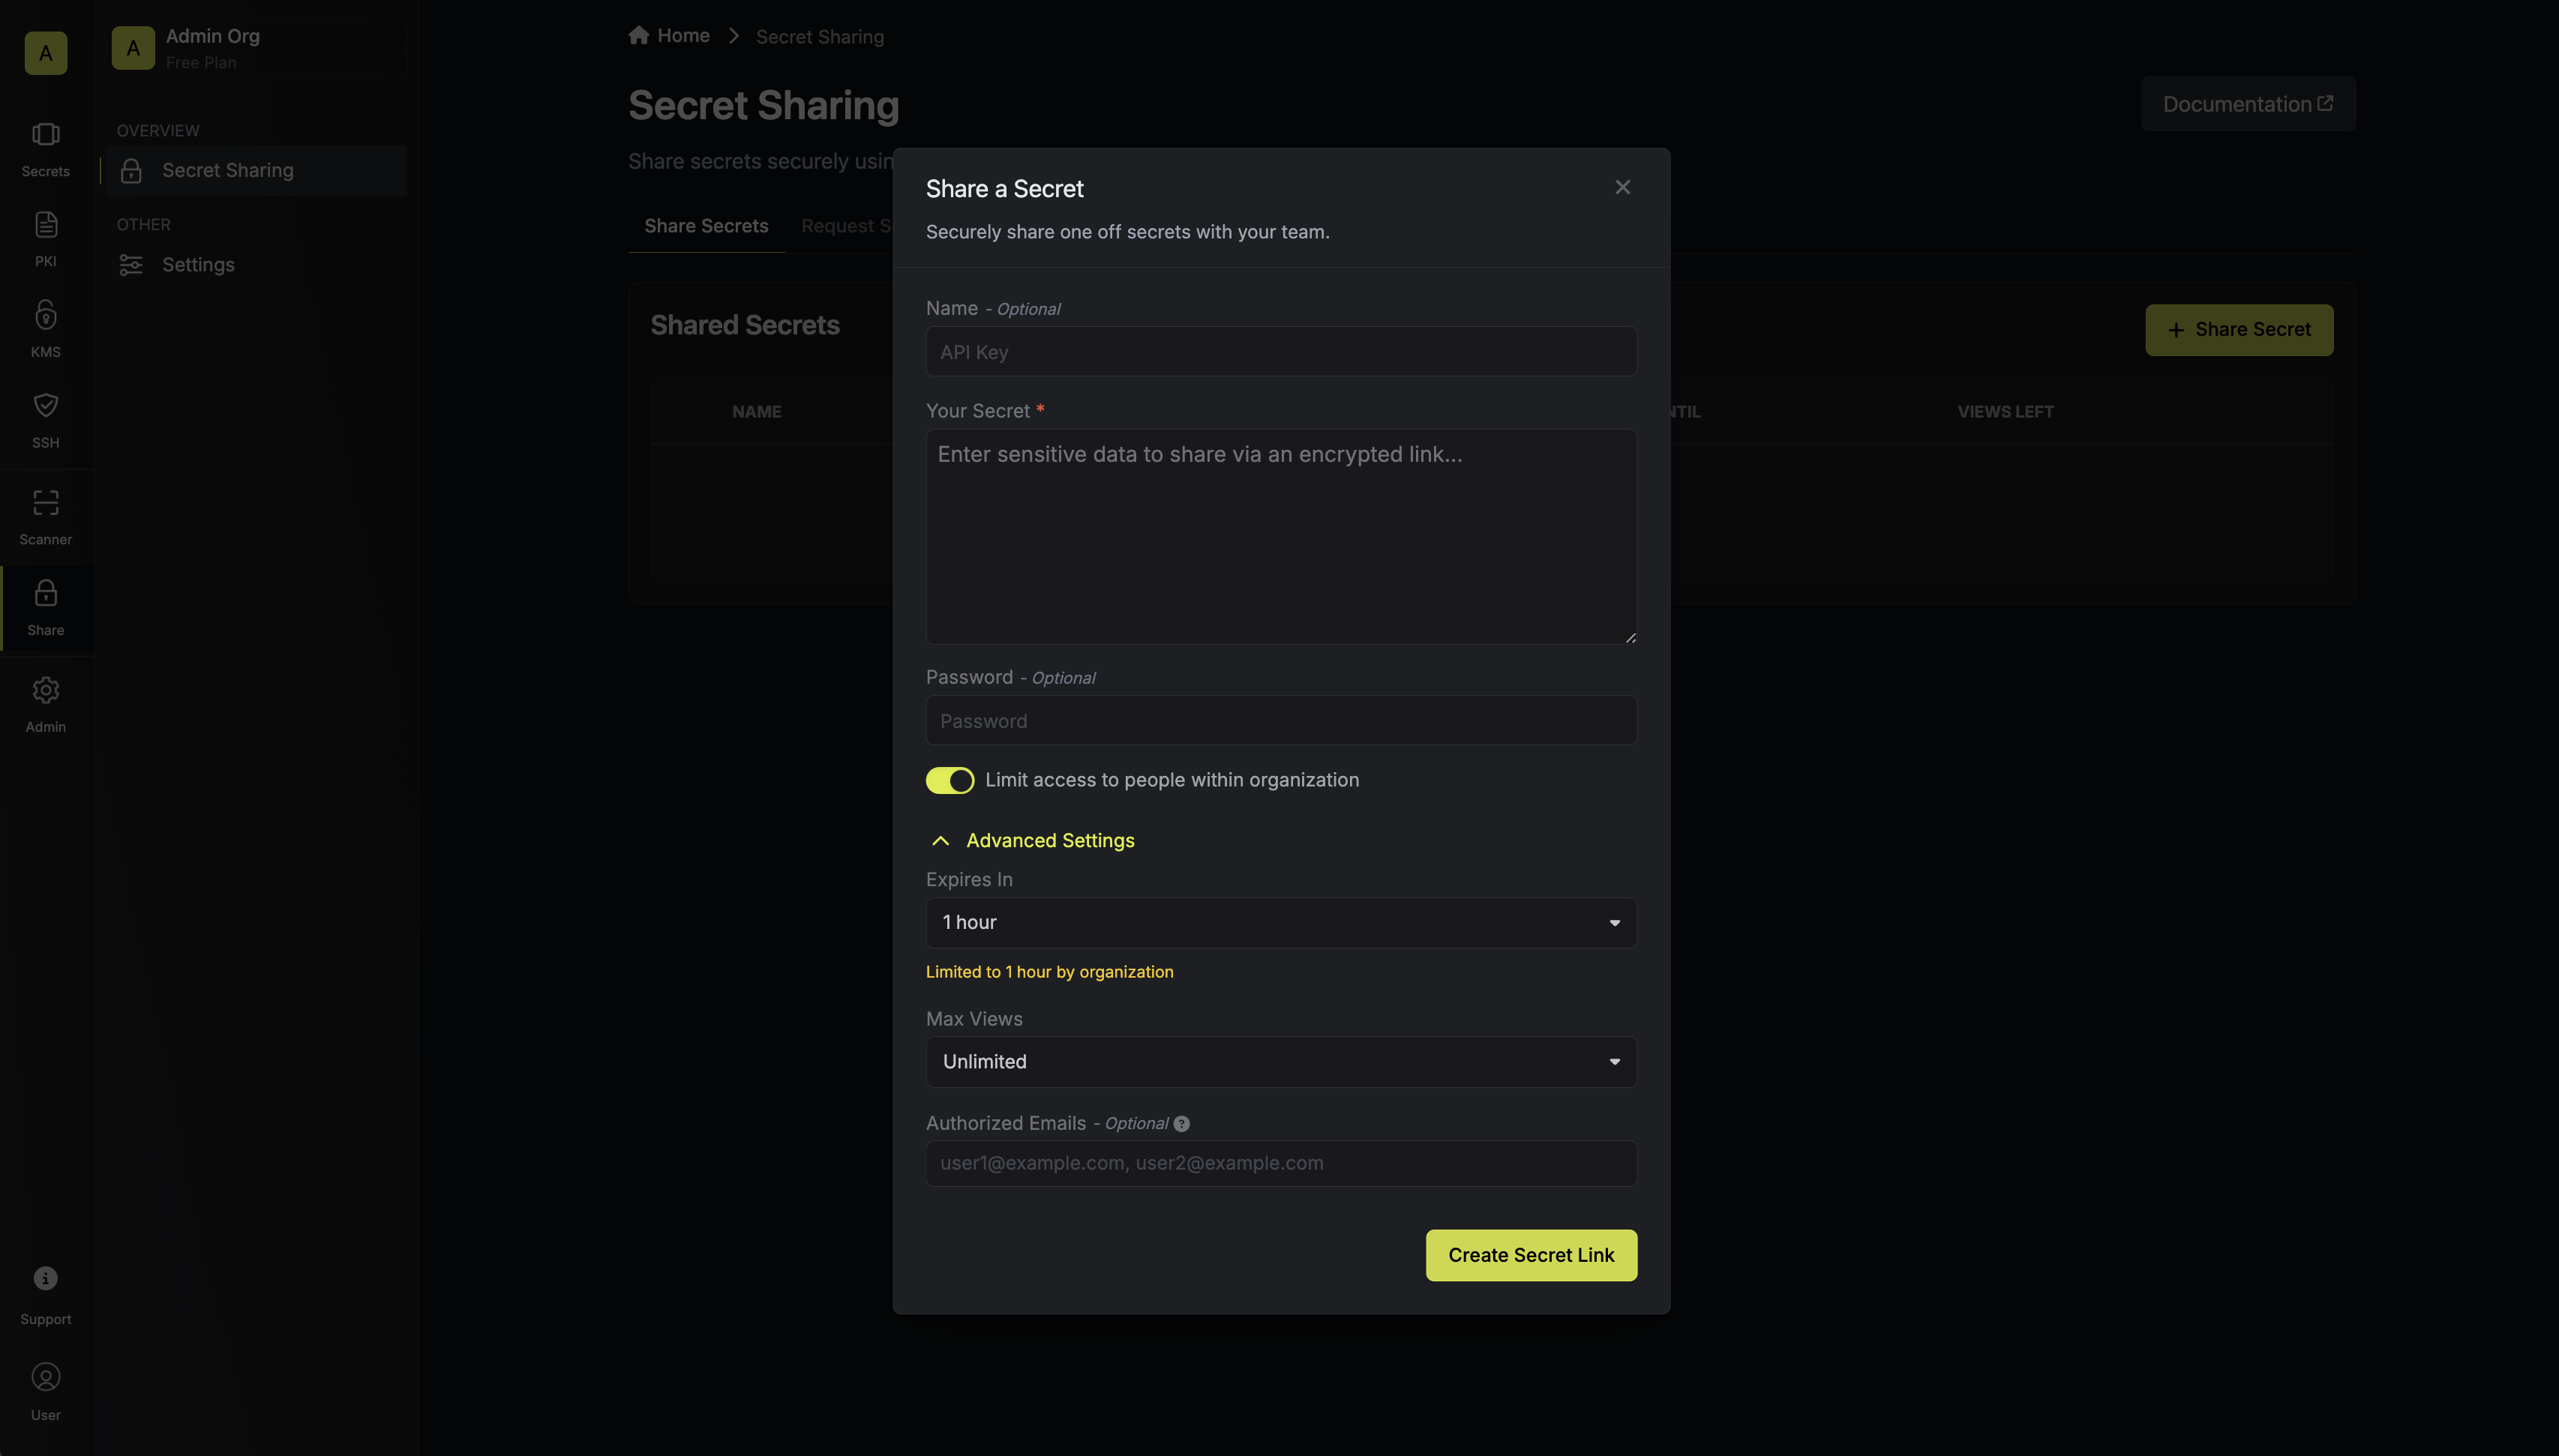Click the 'Limited to 1 hour by organization' note
The height and width of the screenshot is (1456, 2559).
1049,972
